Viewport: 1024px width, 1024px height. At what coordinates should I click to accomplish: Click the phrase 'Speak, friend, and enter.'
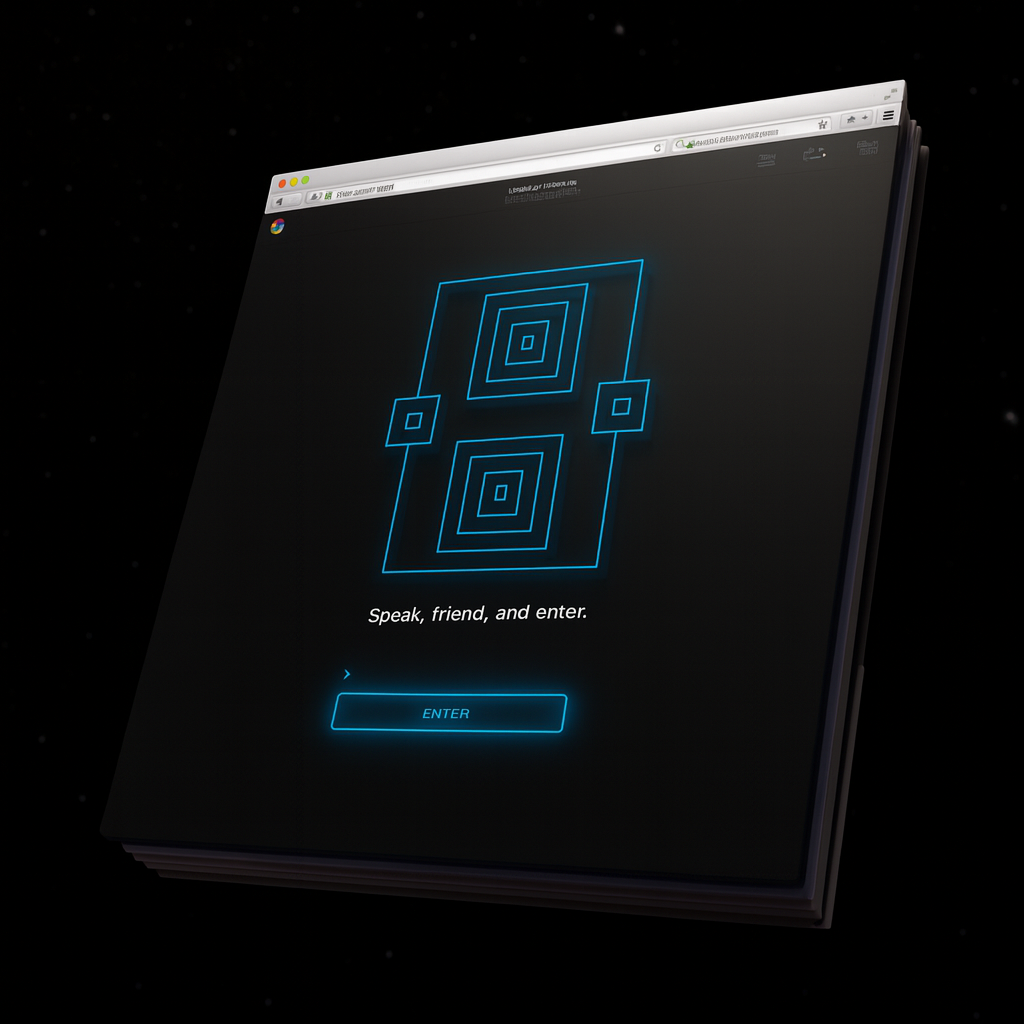[477, 611]
